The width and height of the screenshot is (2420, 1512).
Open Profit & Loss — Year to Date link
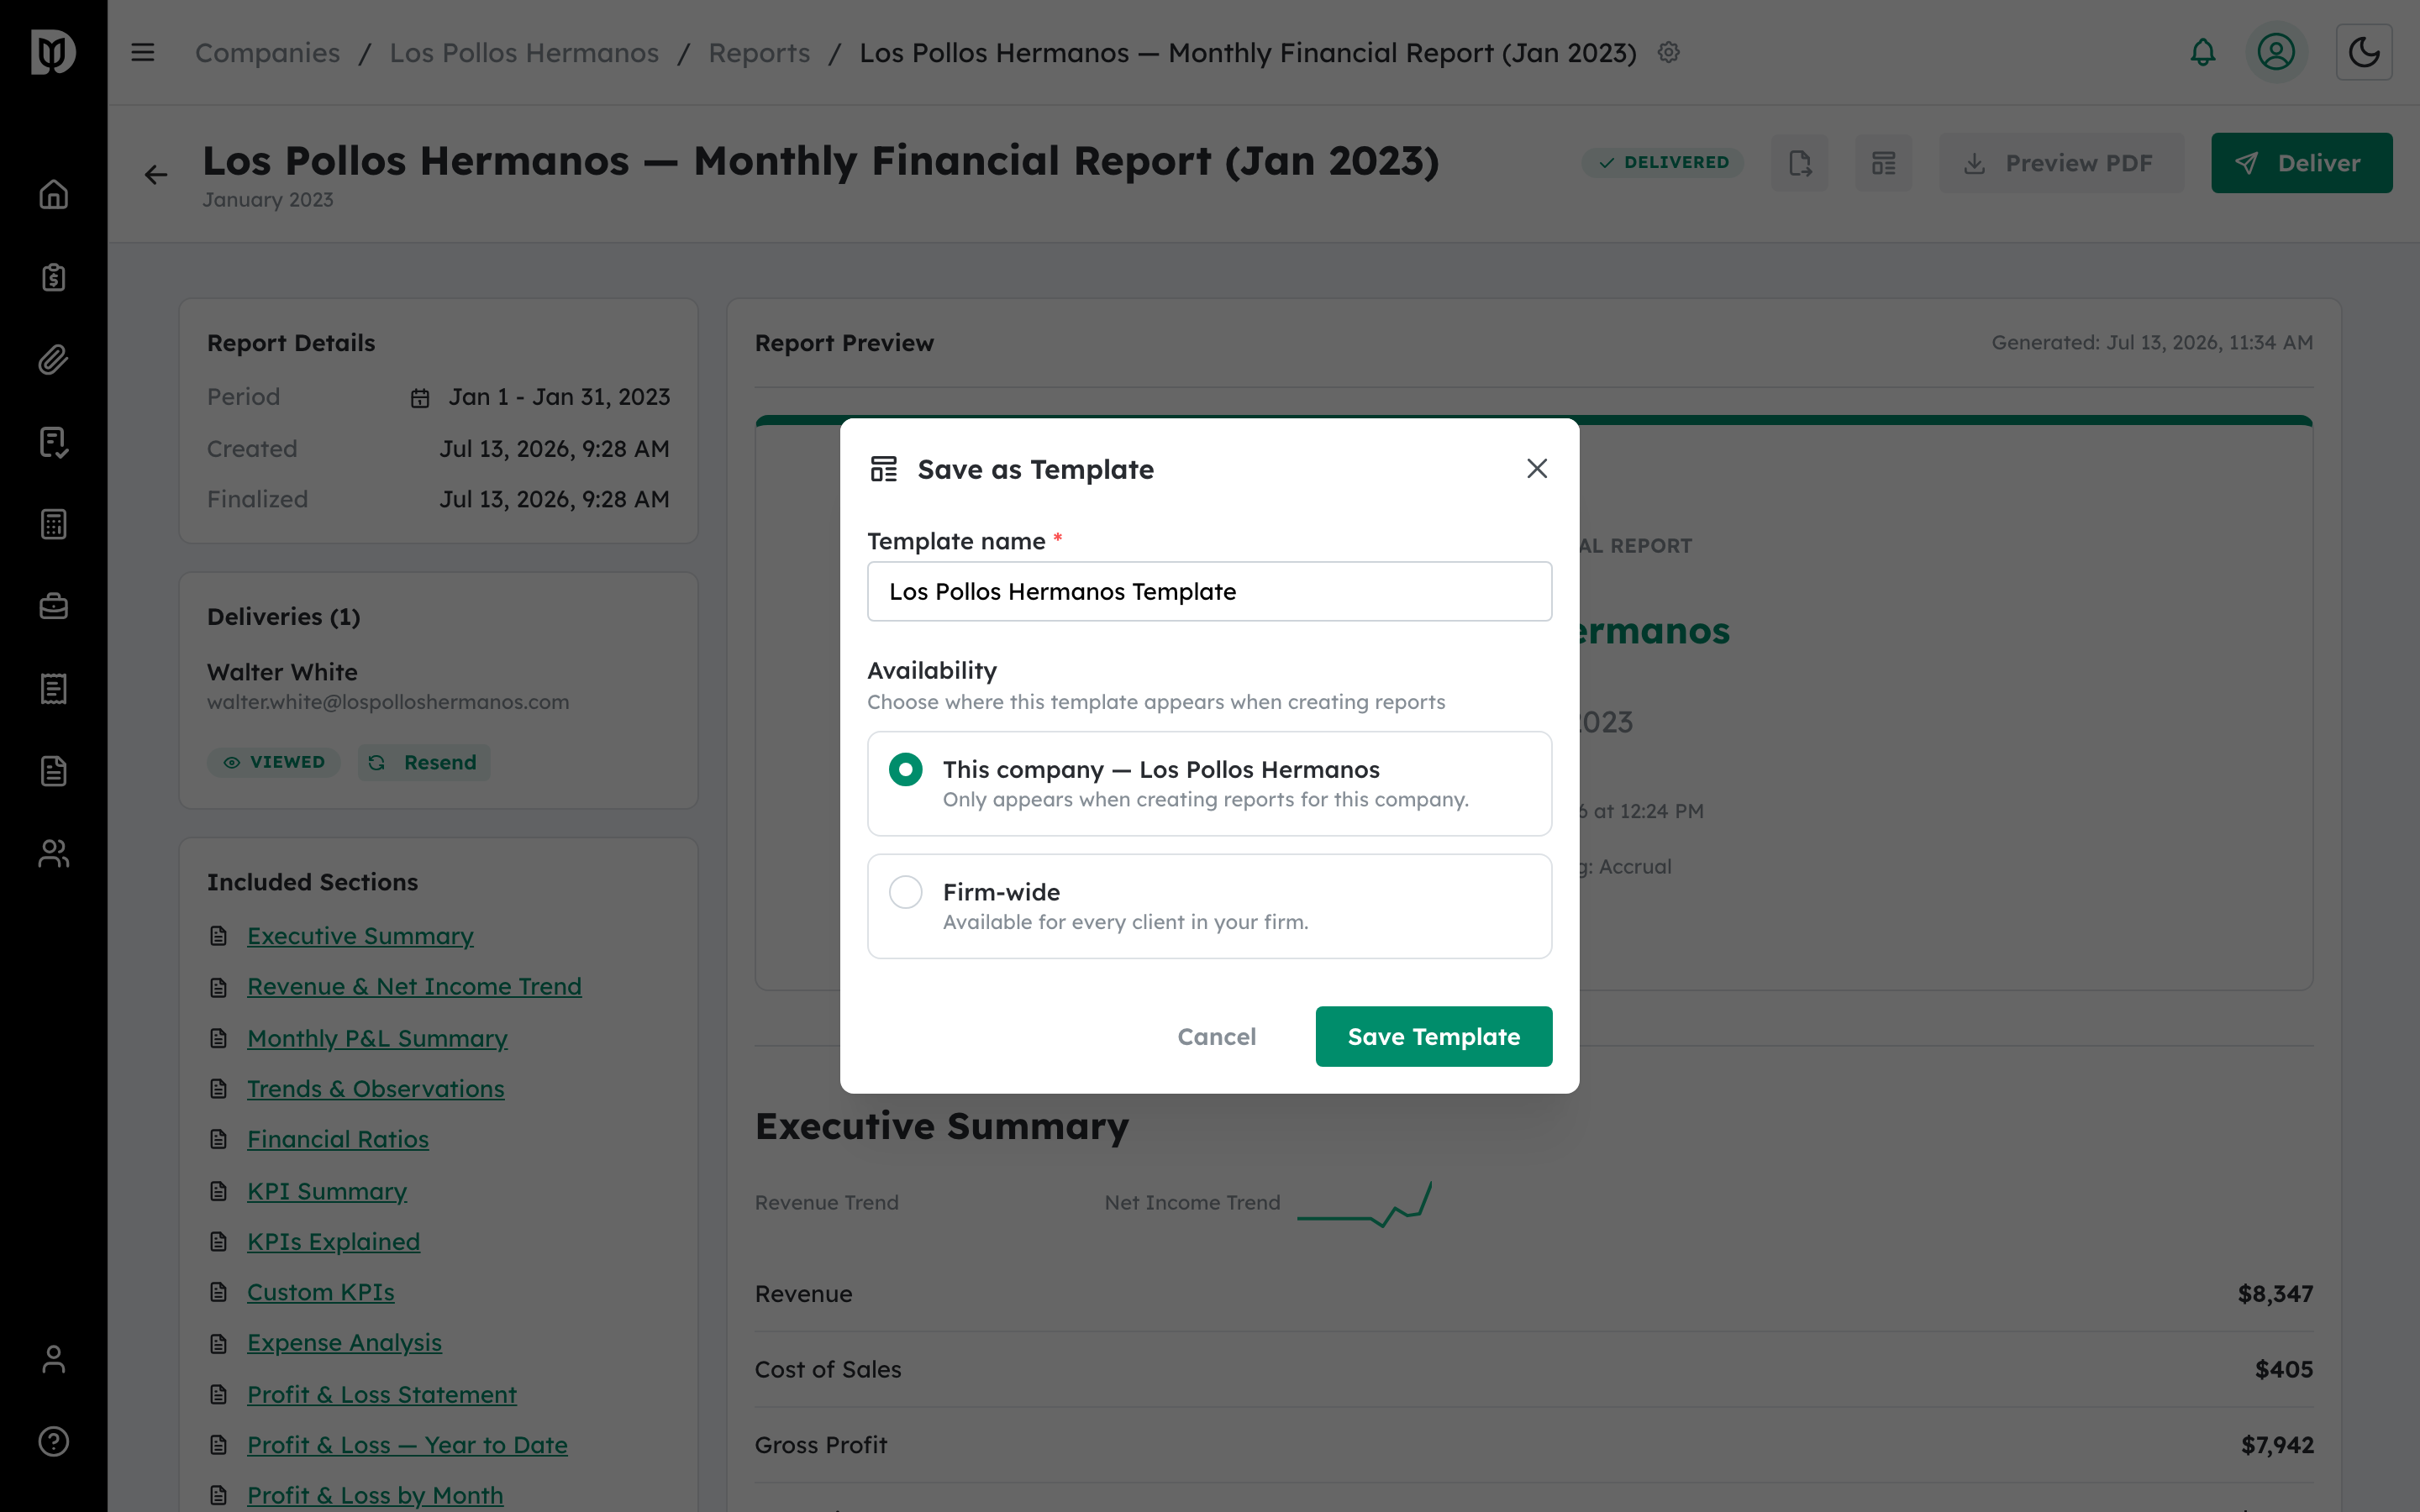[x=407, y=1445]
